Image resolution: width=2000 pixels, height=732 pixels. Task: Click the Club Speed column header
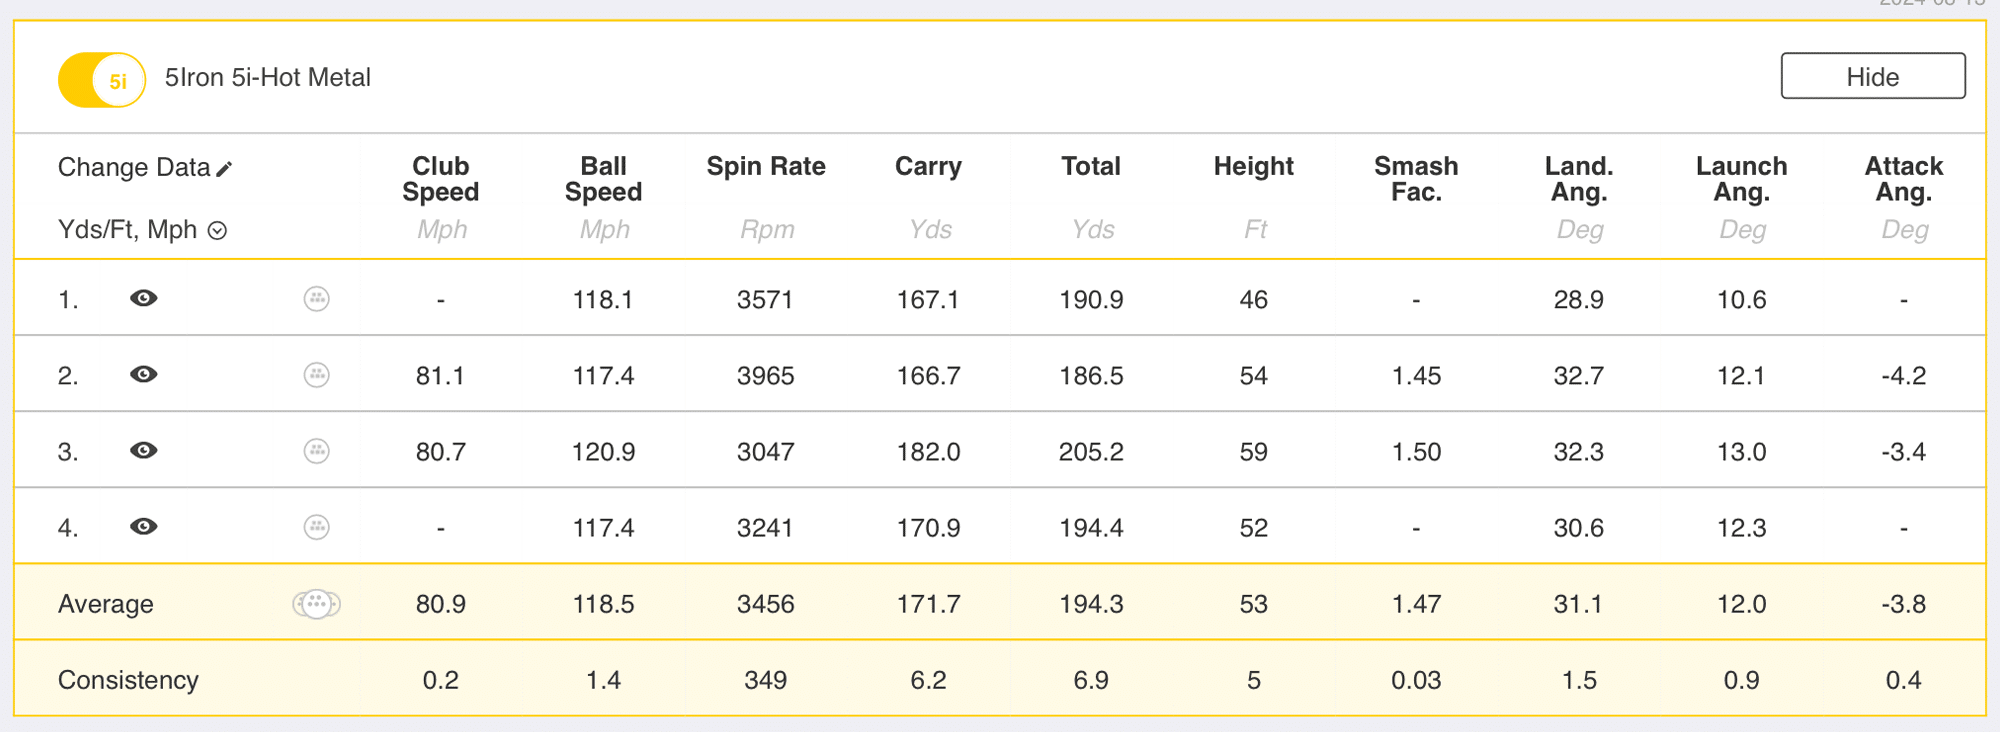[441, 179]
